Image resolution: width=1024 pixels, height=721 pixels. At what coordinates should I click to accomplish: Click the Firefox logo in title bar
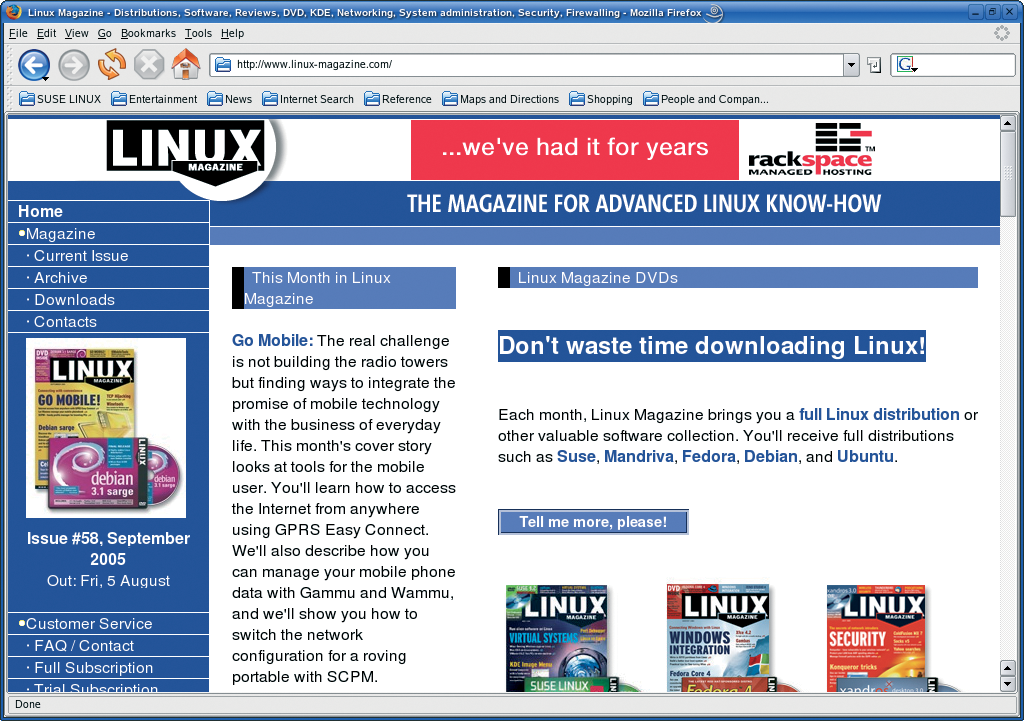tap(13, 12)
